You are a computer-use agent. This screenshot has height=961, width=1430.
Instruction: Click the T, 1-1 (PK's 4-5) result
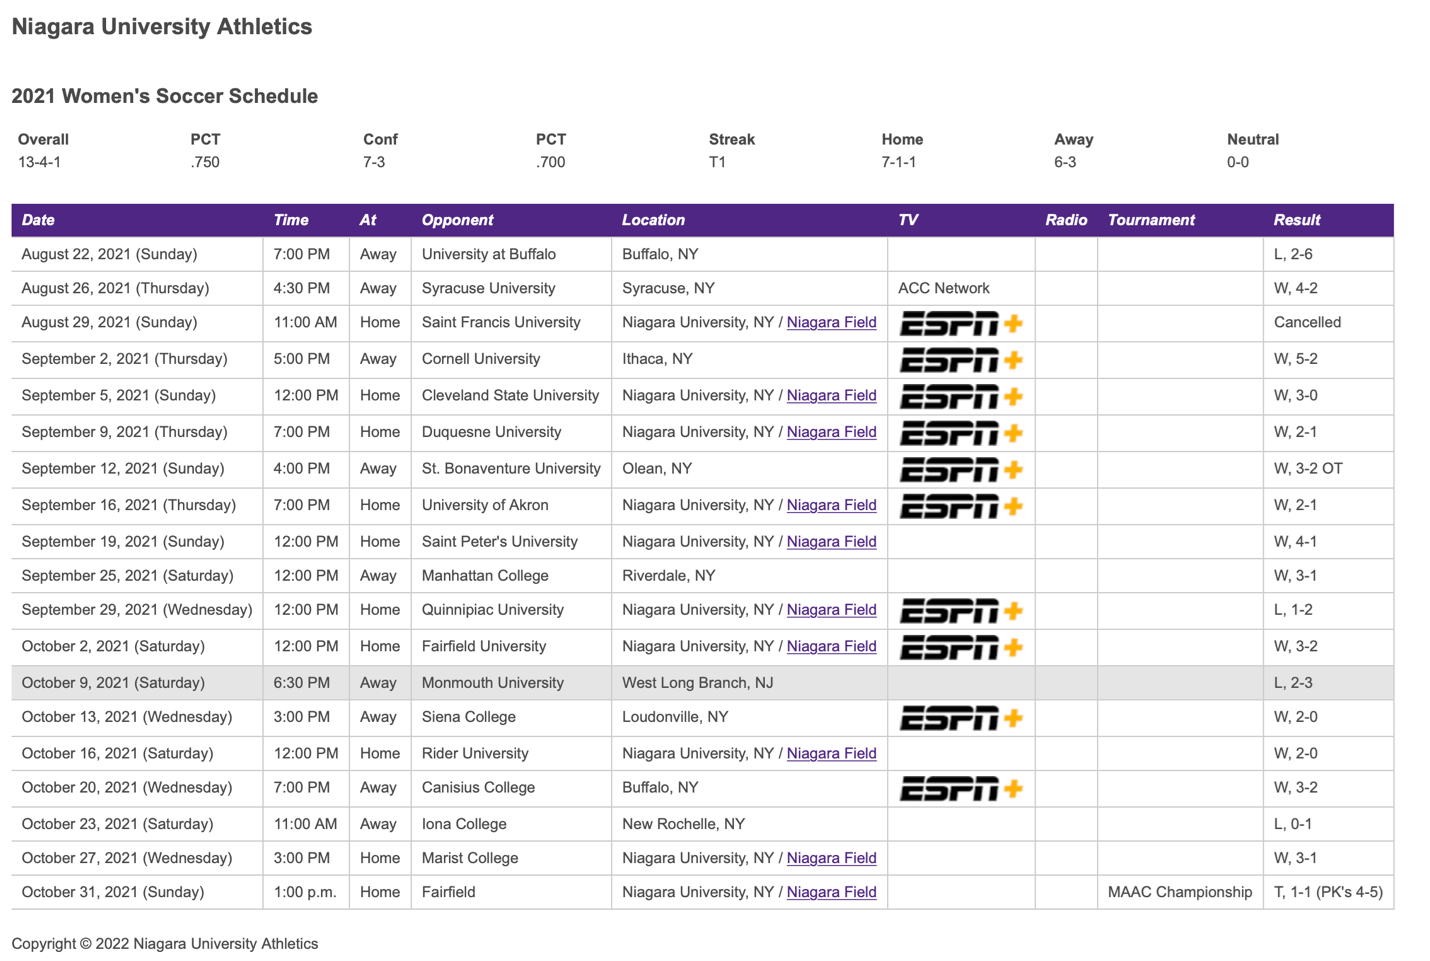tap(1328, 892)
